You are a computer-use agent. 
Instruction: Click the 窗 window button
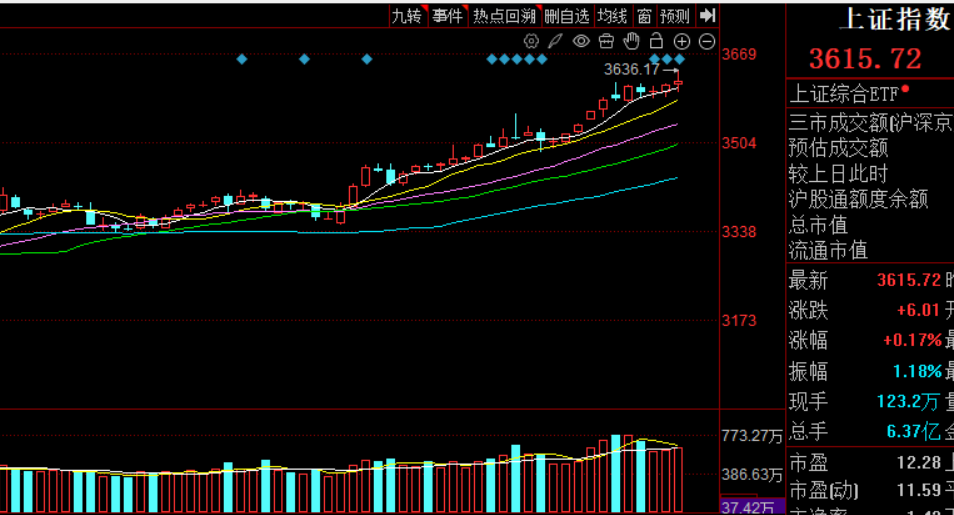[644, 16]
